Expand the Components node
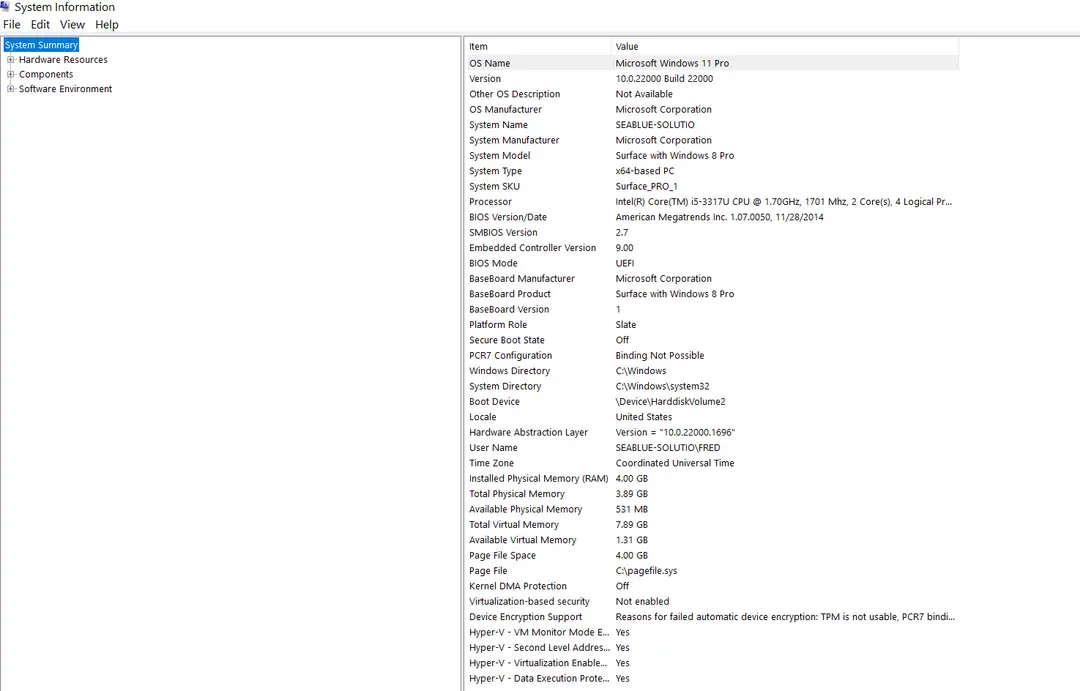Screen dimensions: 1080x691 tap(10, 74)
